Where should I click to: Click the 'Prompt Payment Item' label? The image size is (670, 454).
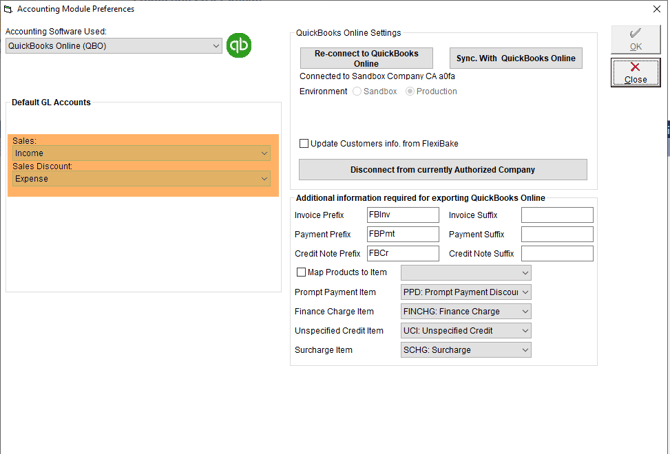(335, 292)
